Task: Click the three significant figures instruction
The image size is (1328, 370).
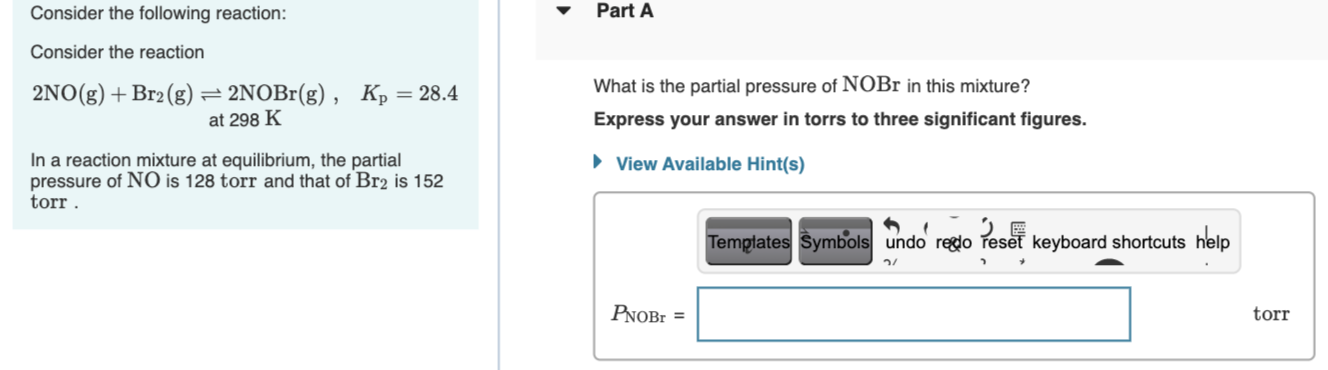Action: click(840, 120)
